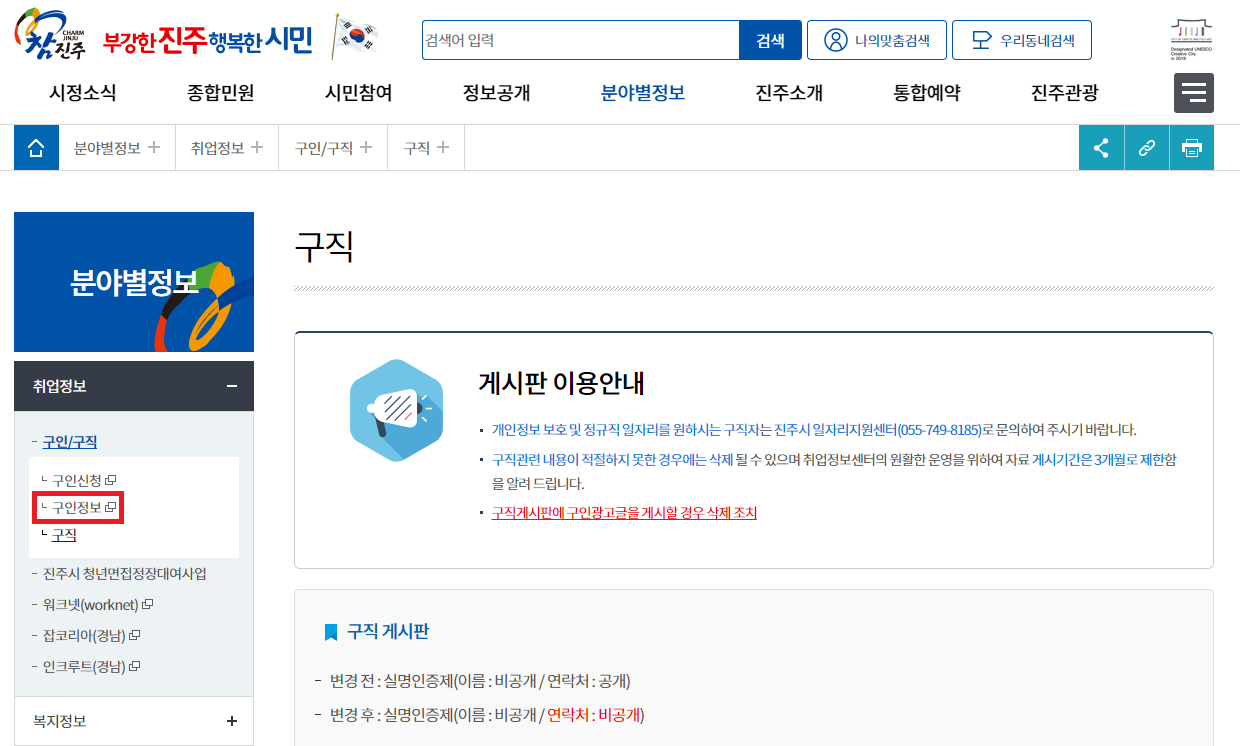Collapse the 취업정보 section
Image resolution: width=1240 pixels, height=746 pixels.
[232, 386]
